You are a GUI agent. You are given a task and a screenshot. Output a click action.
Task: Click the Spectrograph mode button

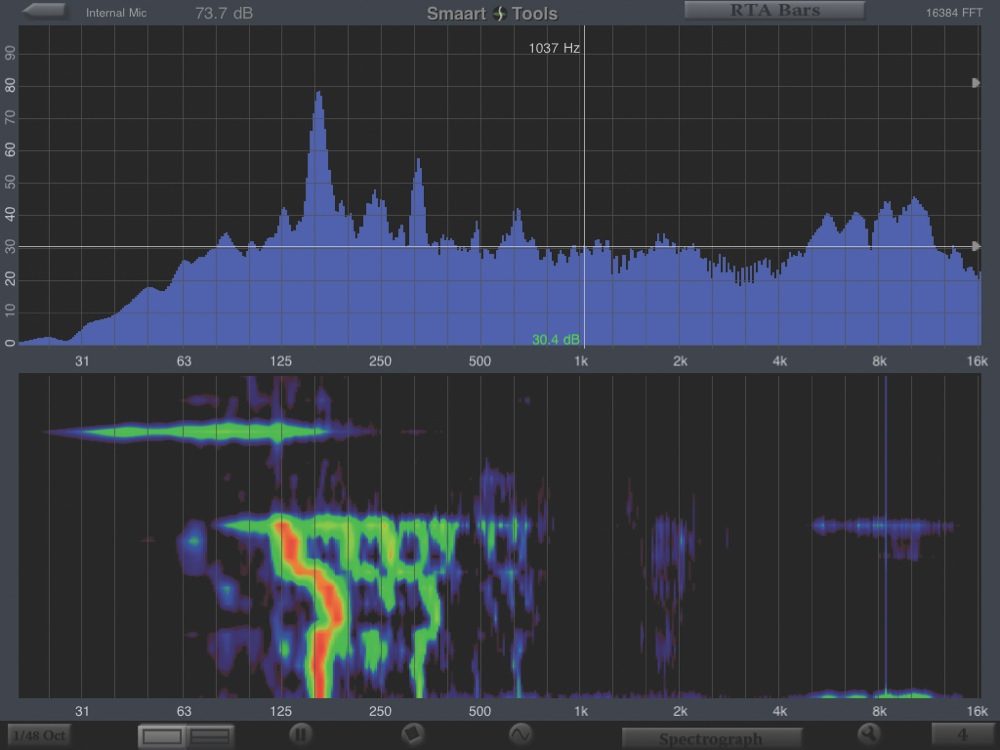711,739
